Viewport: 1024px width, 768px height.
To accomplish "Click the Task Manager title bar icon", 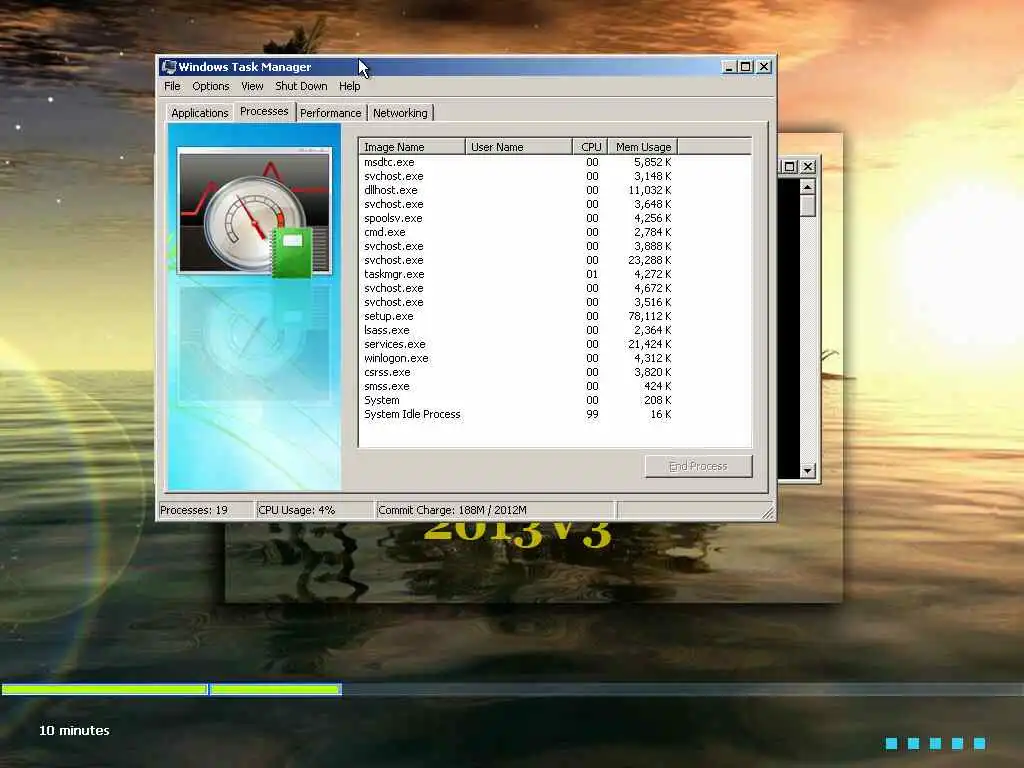I will [x=169, y=67].
